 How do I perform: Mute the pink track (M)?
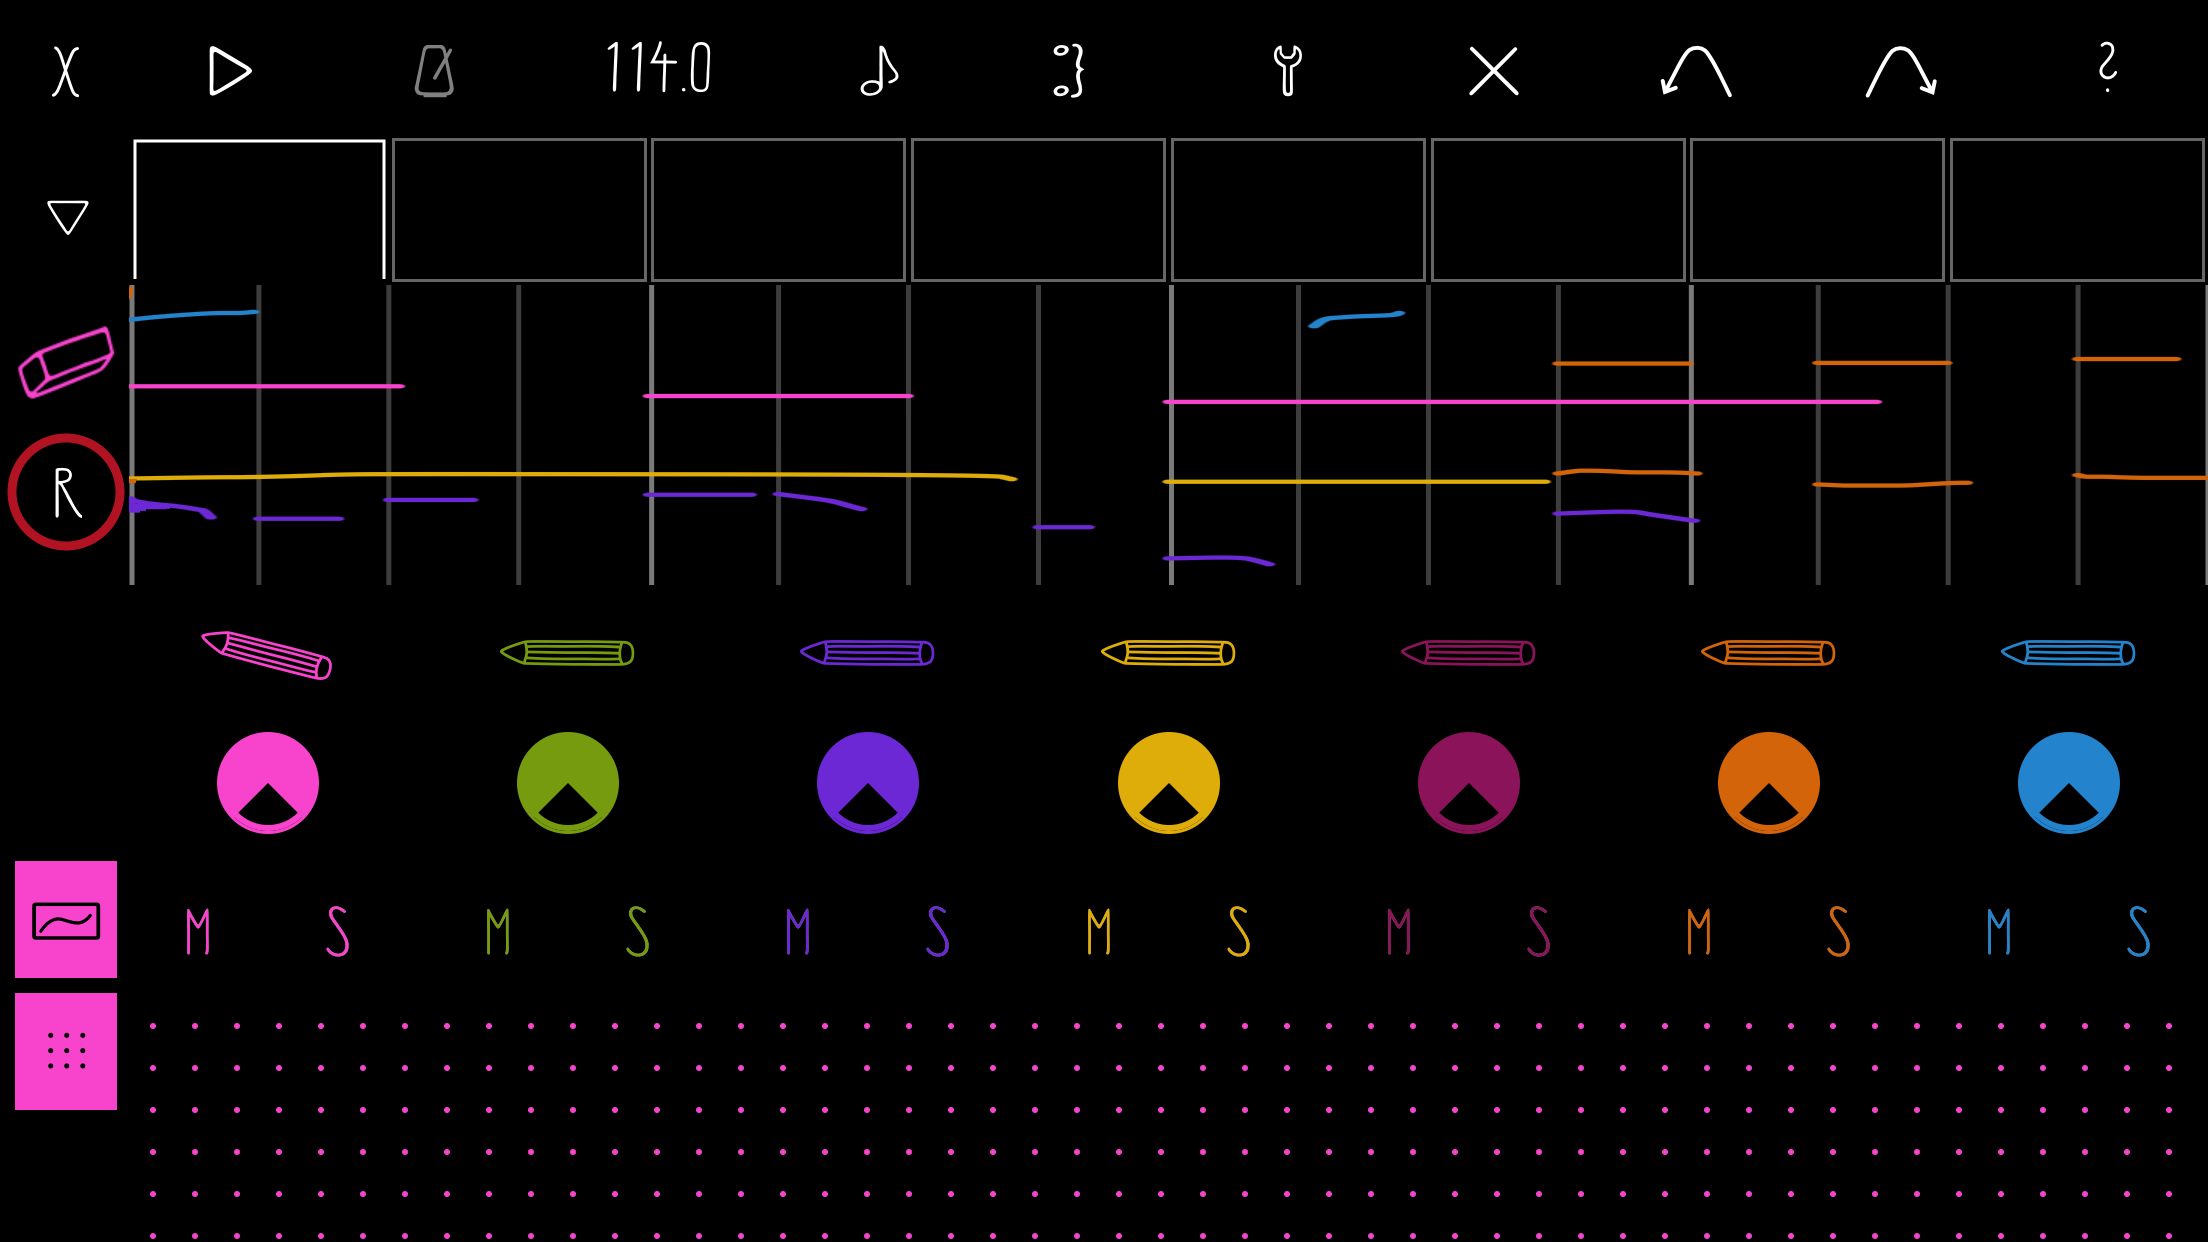click(x=198, y=932)
